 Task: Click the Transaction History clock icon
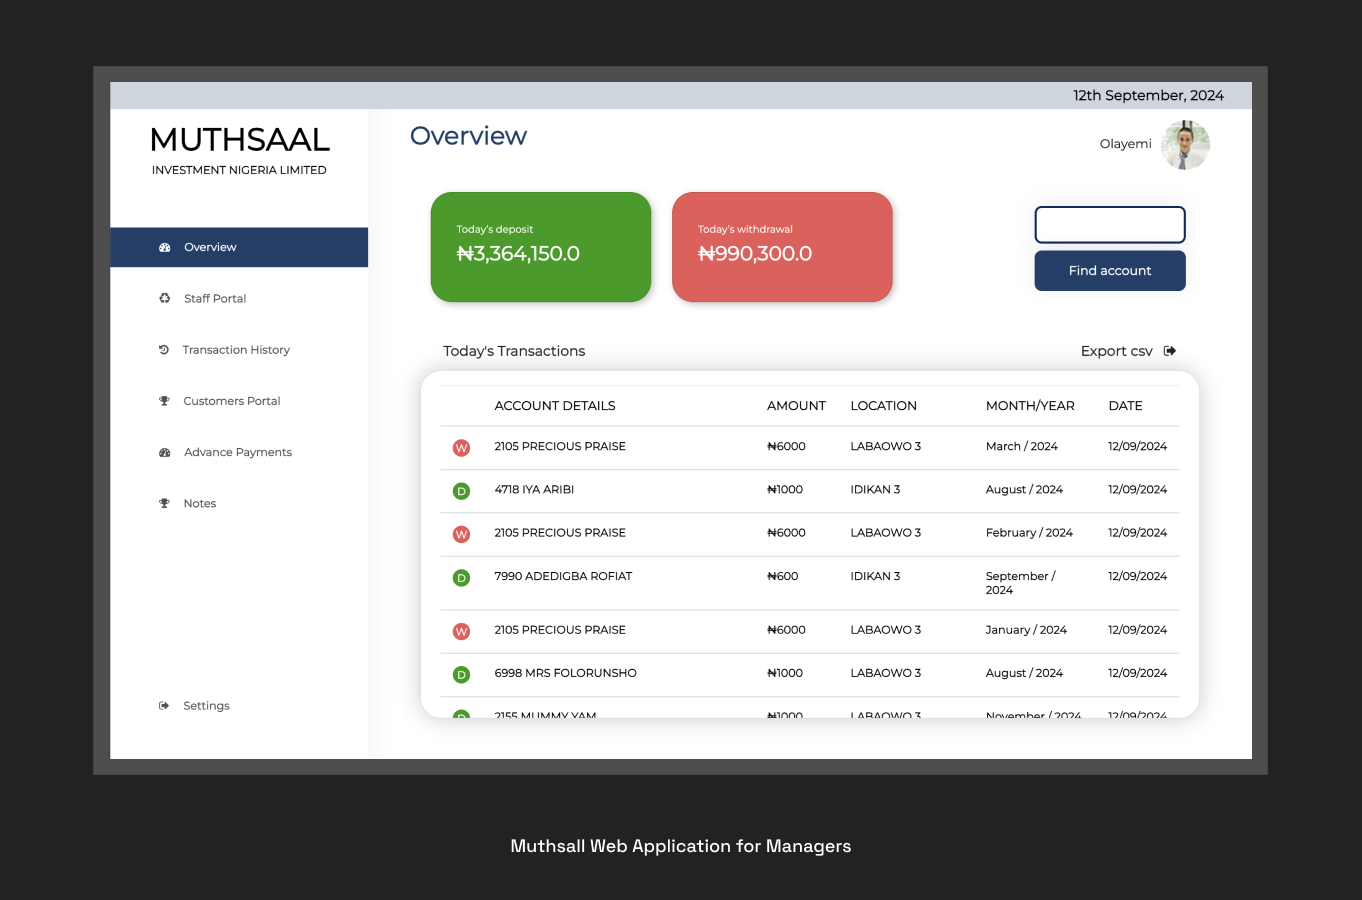click(164, 350)
